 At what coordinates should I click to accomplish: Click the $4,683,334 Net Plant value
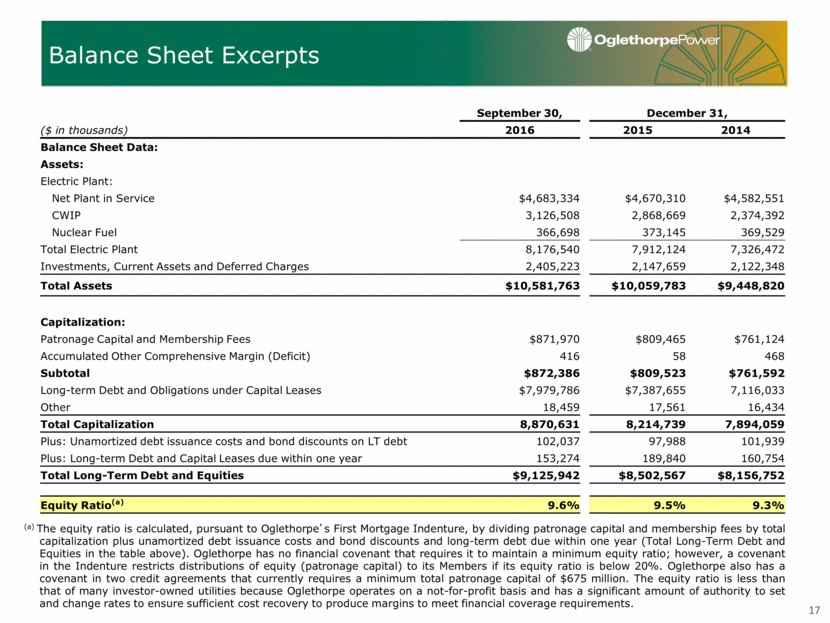point(549,198)
